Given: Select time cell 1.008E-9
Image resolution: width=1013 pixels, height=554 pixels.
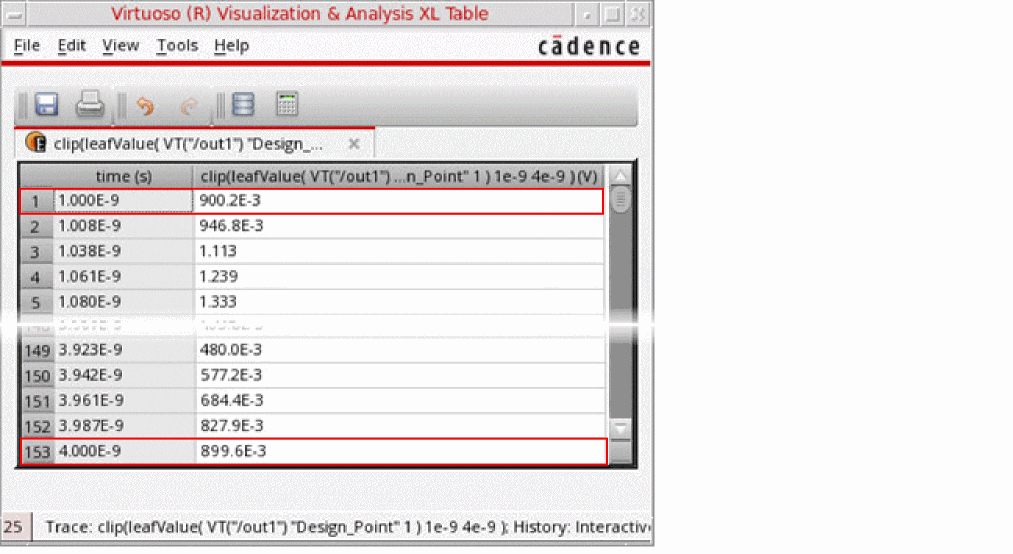Looking at the screenshot, I should 123,226.
